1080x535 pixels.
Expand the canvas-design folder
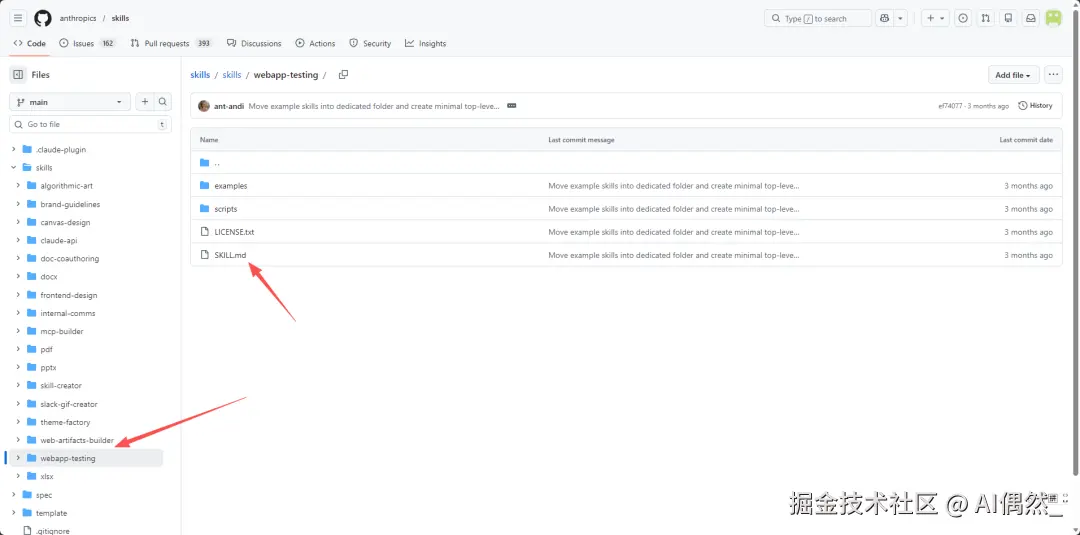tap(19, 222)
